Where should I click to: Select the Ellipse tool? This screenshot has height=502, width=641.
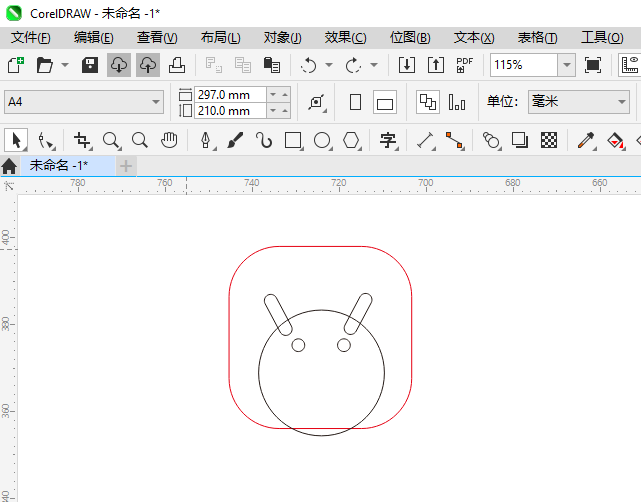coord(323,141)
